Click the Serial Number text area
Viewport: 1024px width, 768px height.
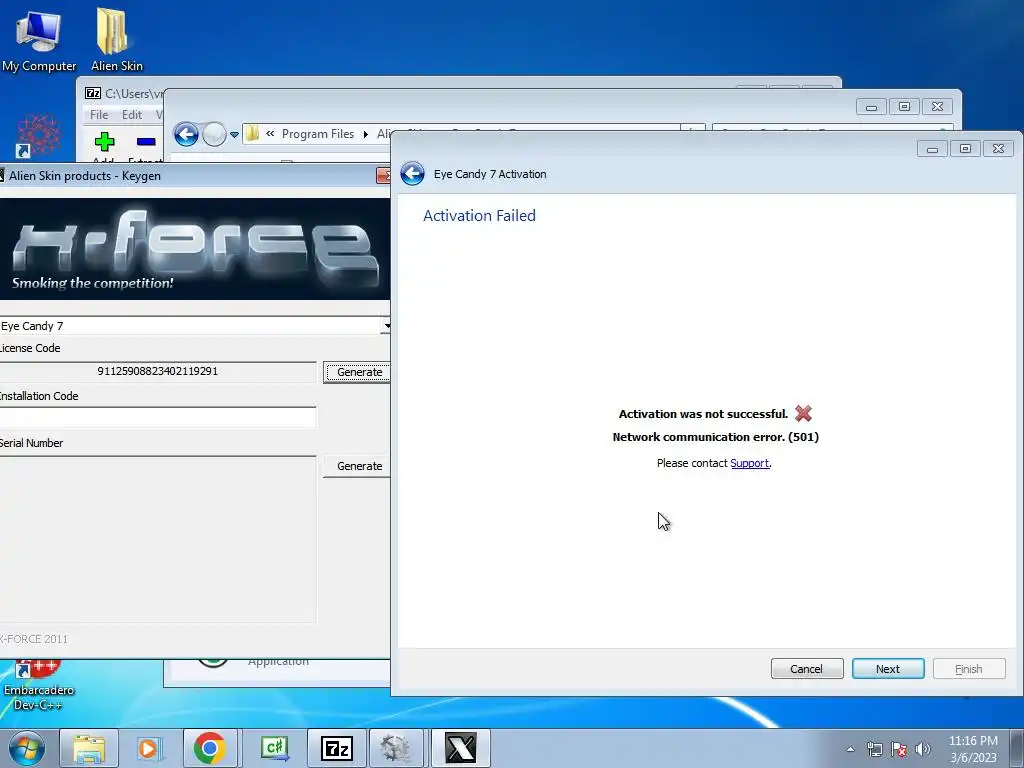point(157,539)
